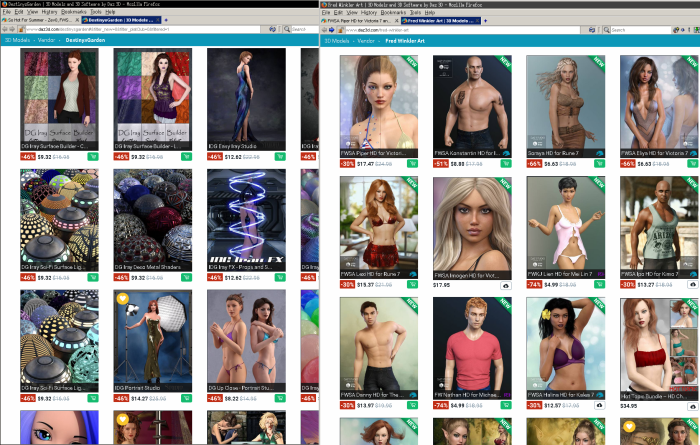
Task: Click cloud icon under FWSA Ipo HD
Action: coord(693,284)
